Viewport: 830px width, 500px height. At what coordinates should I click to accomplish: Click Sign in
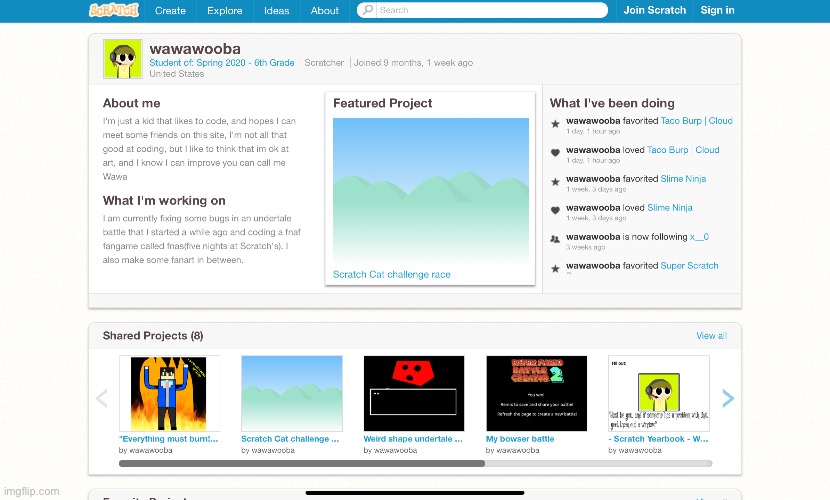click(717, 10)
